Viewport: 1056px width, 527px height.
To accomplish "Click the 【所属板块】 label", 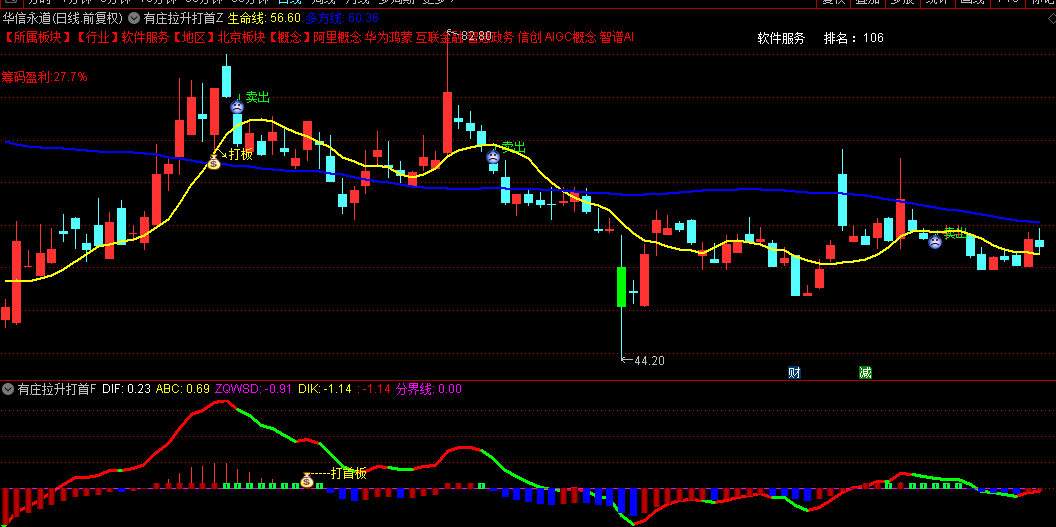I will click(x=38, y=37).
